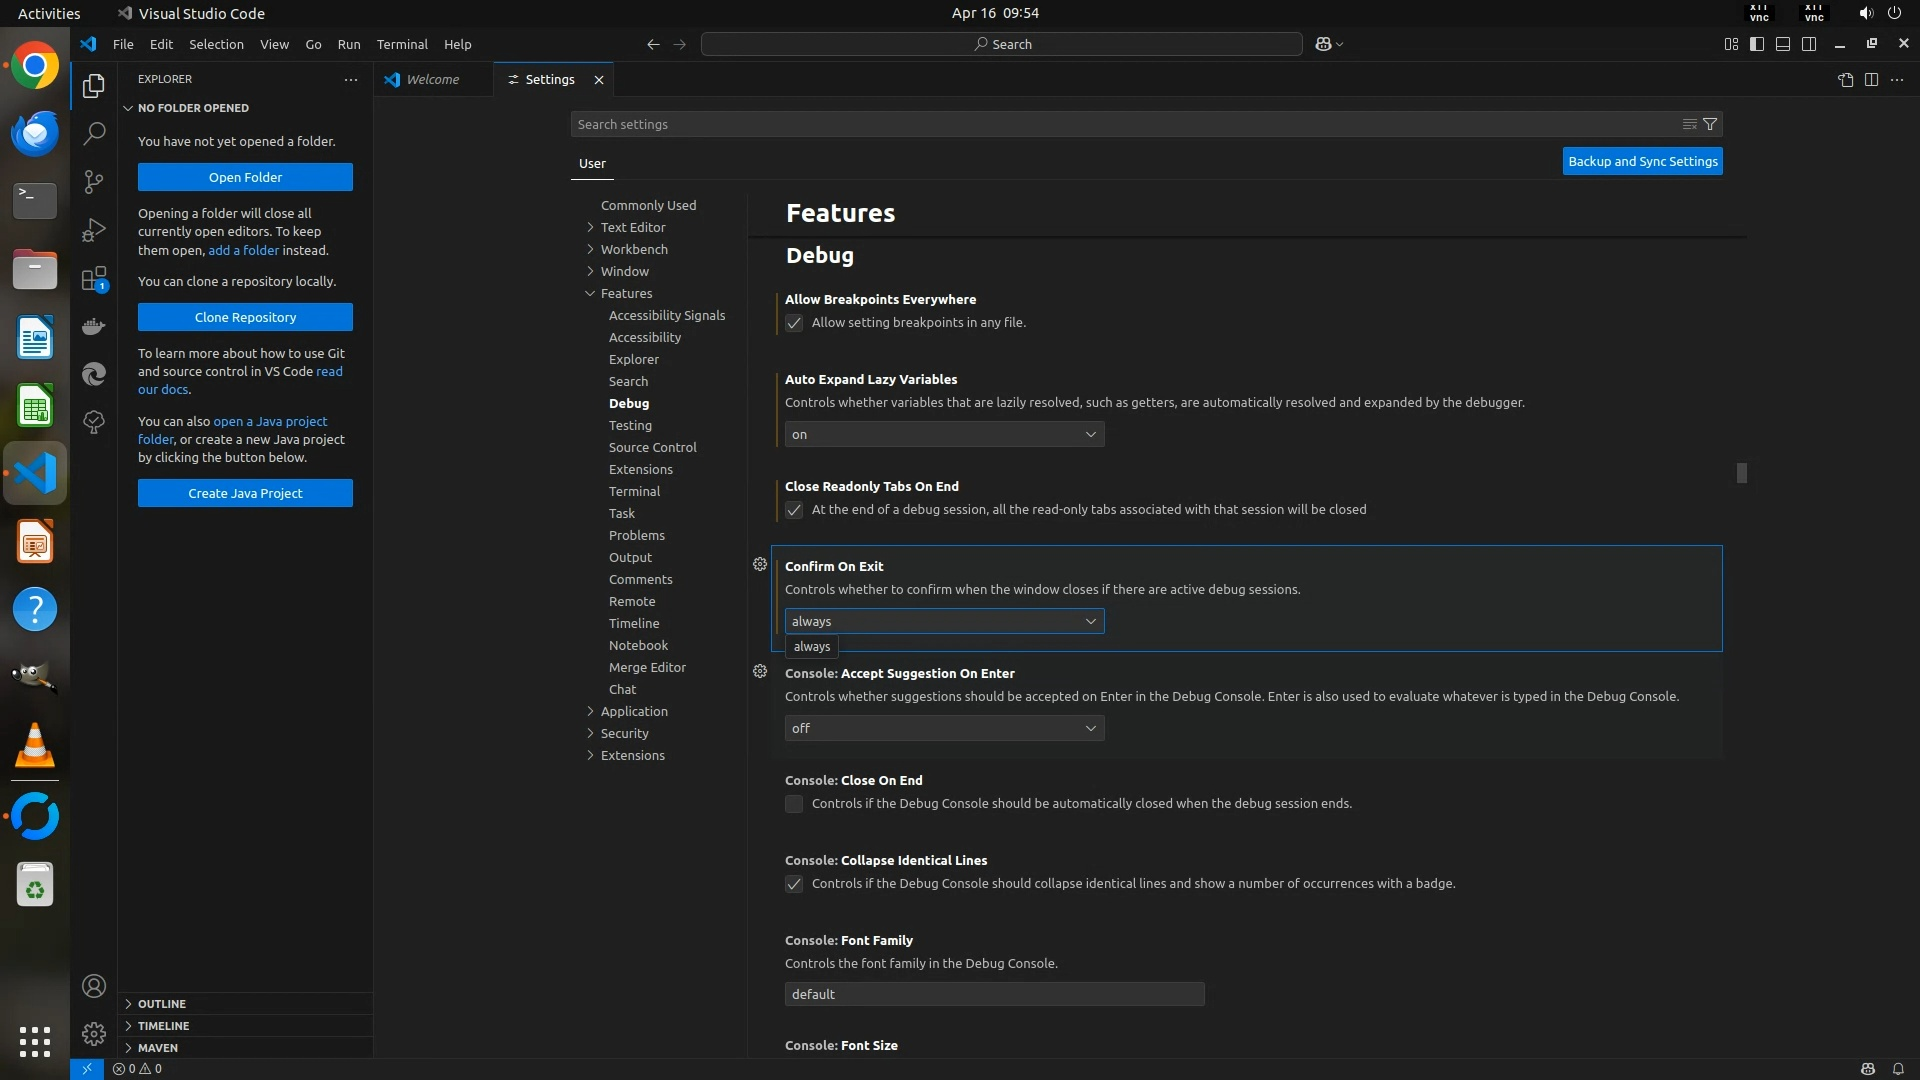Click the gear beside Confirm On Exit
The width and height of the screenshot is (1920, 1080).
(760, 565)
